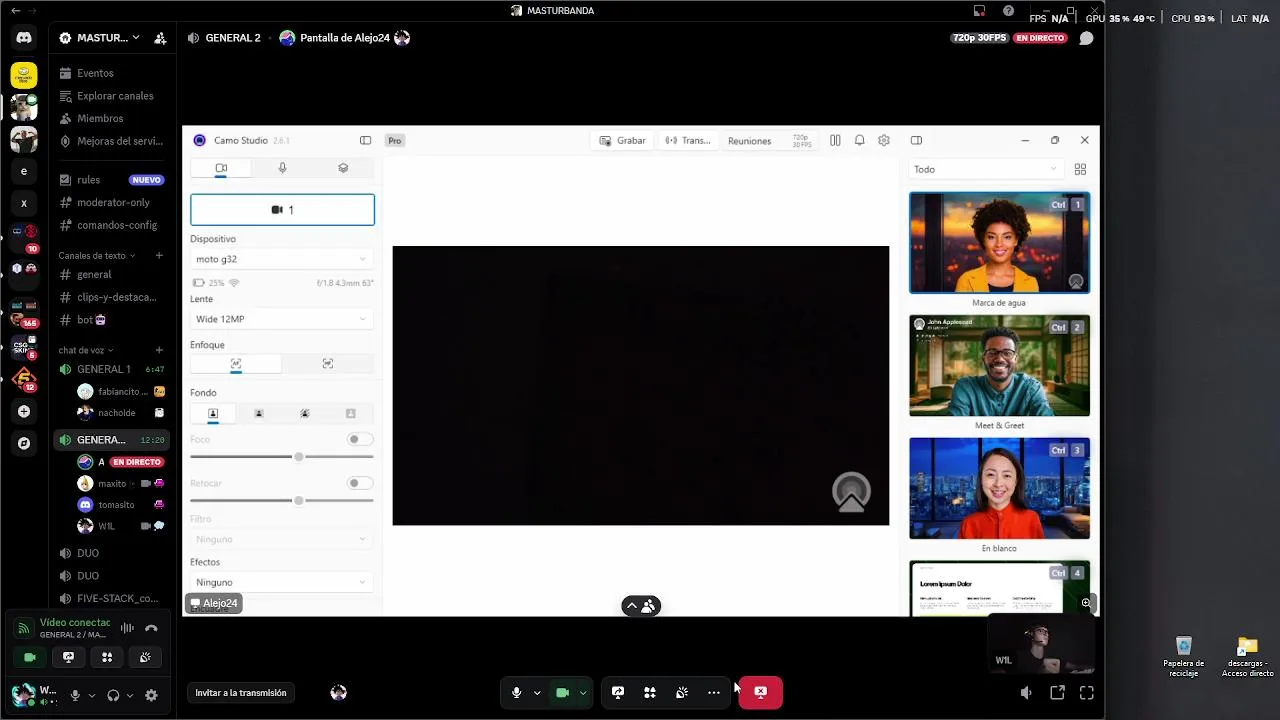1280x720 pixels.
Task: Toggle Camo Studio sidebar panel icon
Action: coord(365,140)
